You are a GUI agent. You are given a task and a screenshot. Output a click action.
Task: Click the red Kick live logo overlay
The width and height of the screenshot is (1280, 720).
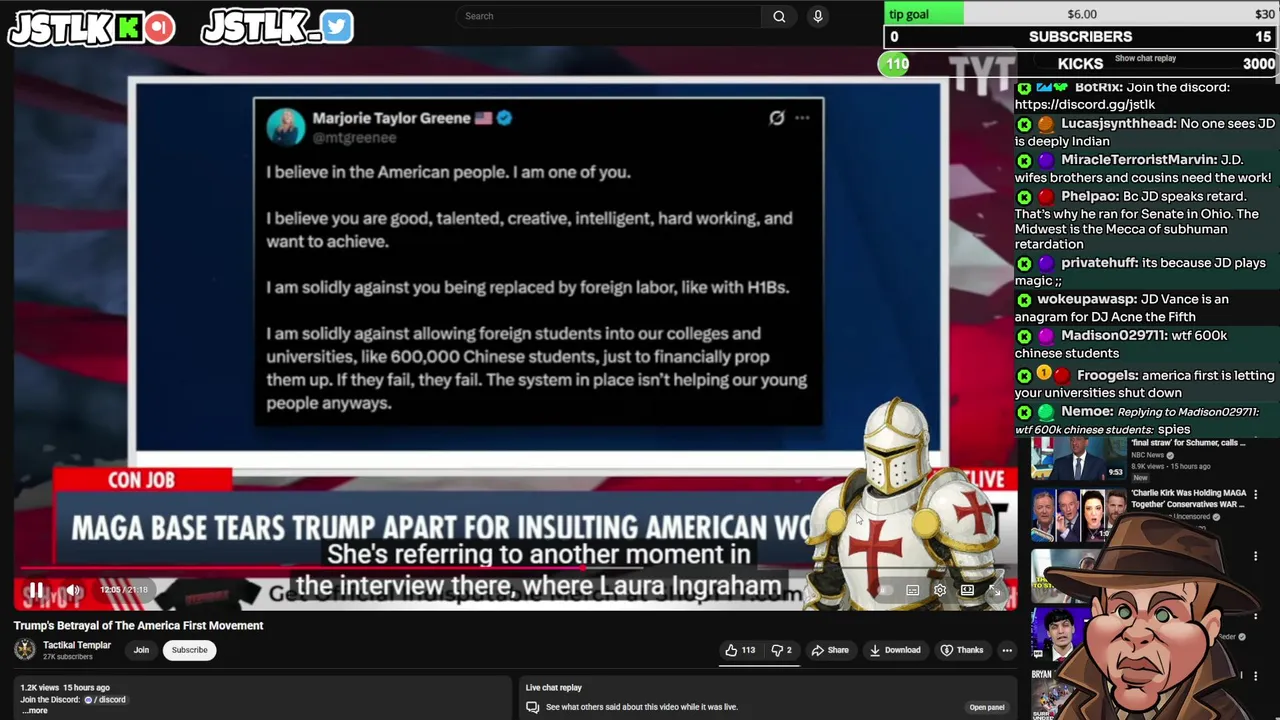click(159, 27)
